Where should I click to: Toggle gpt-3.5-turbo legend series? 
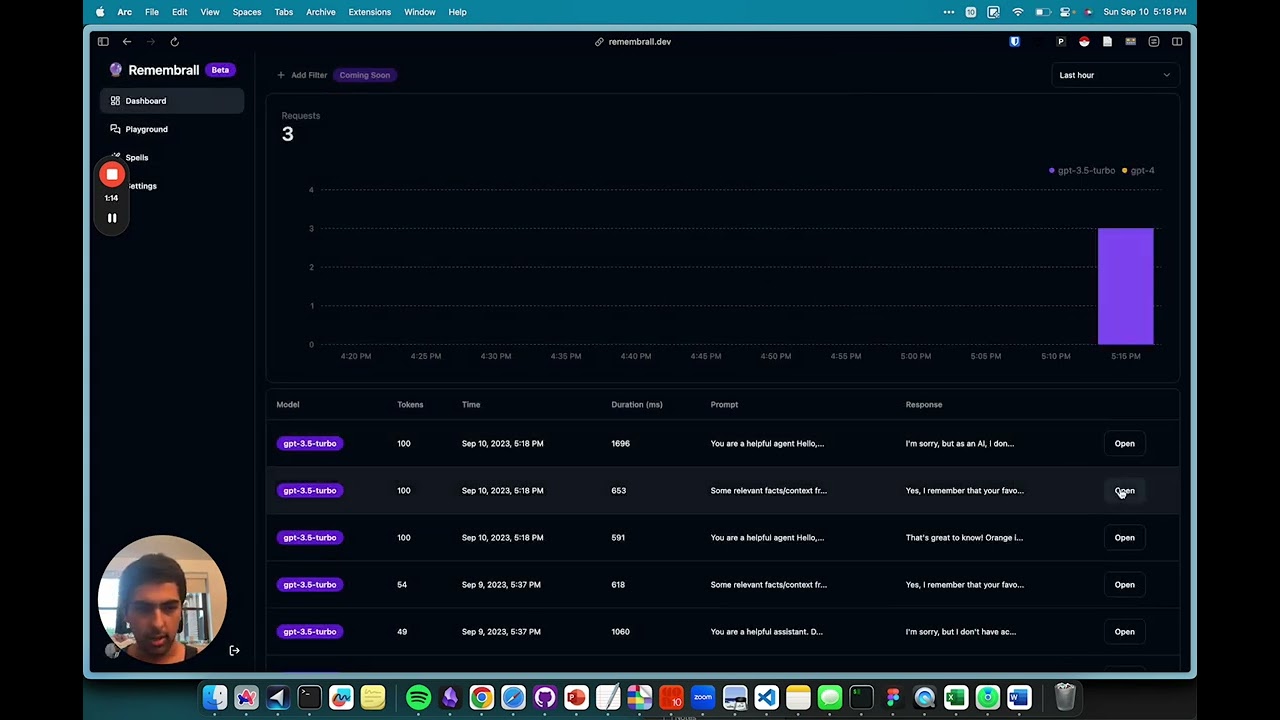coord(1082,171)
